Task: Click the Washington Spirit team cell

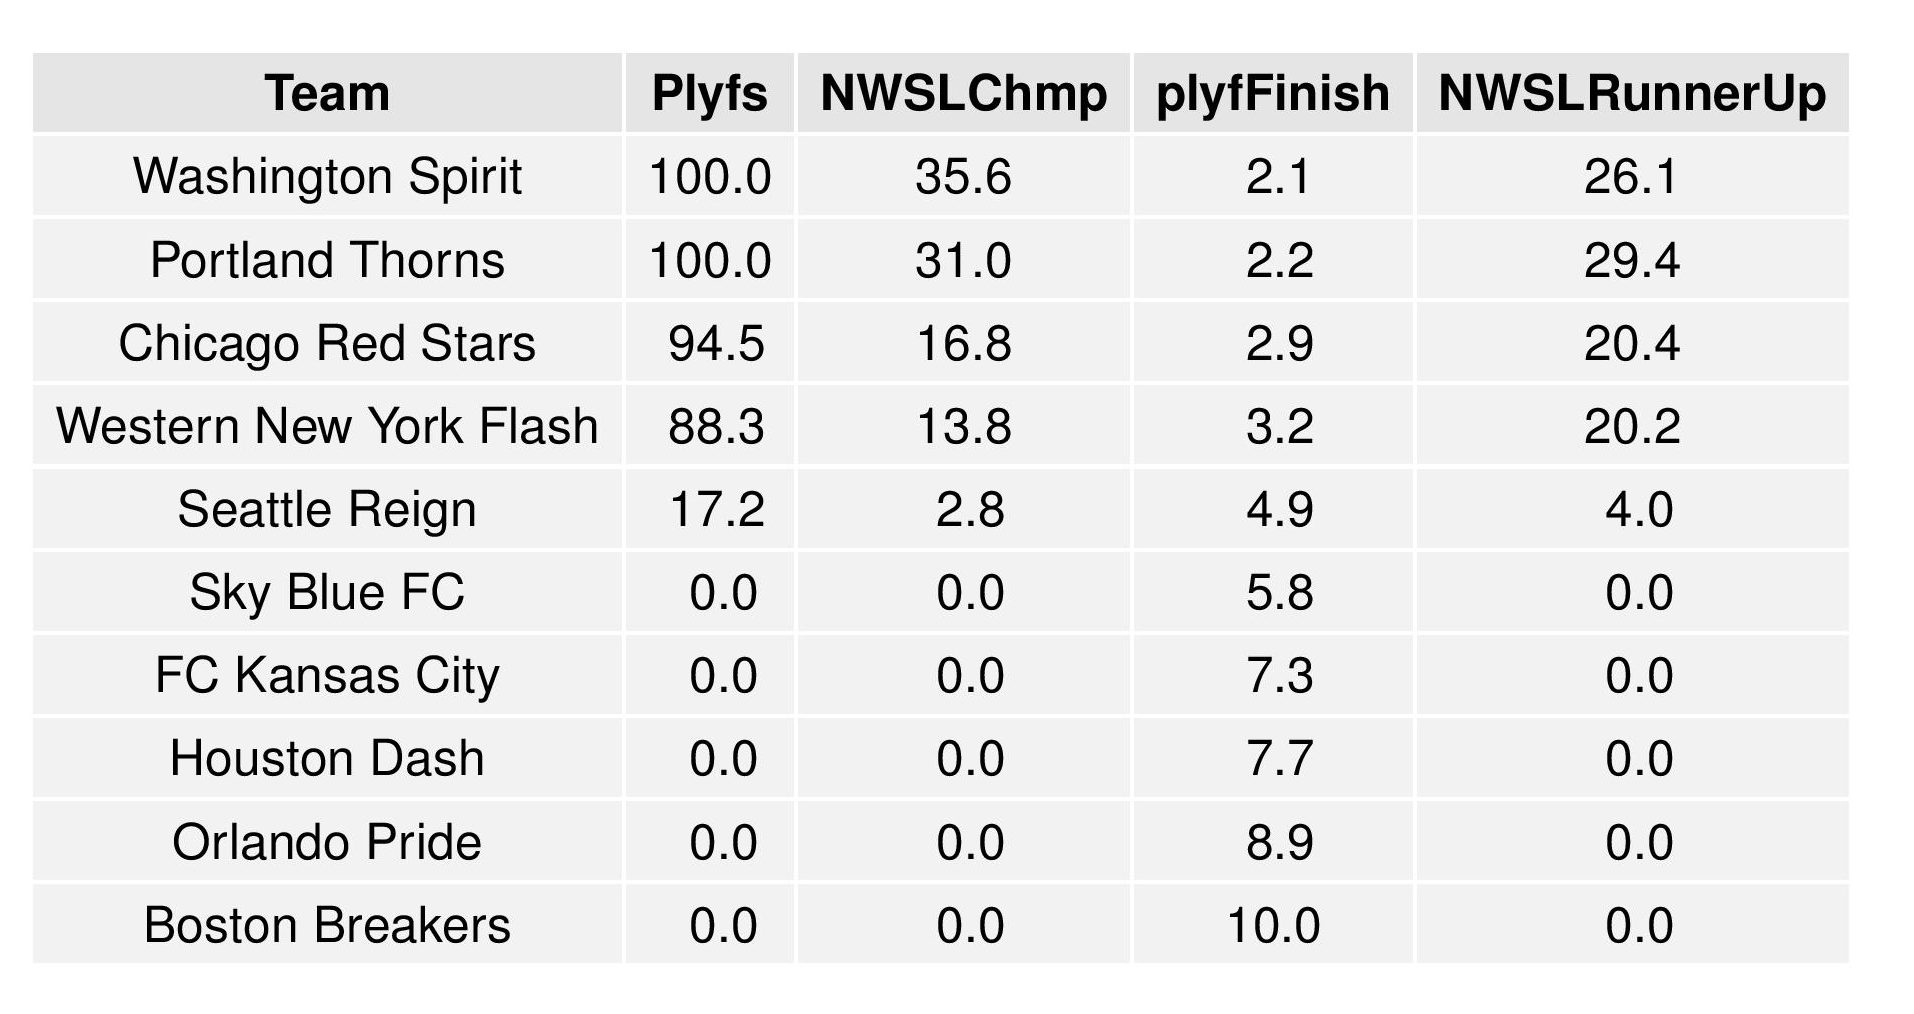Action: (x=327, y=177)
